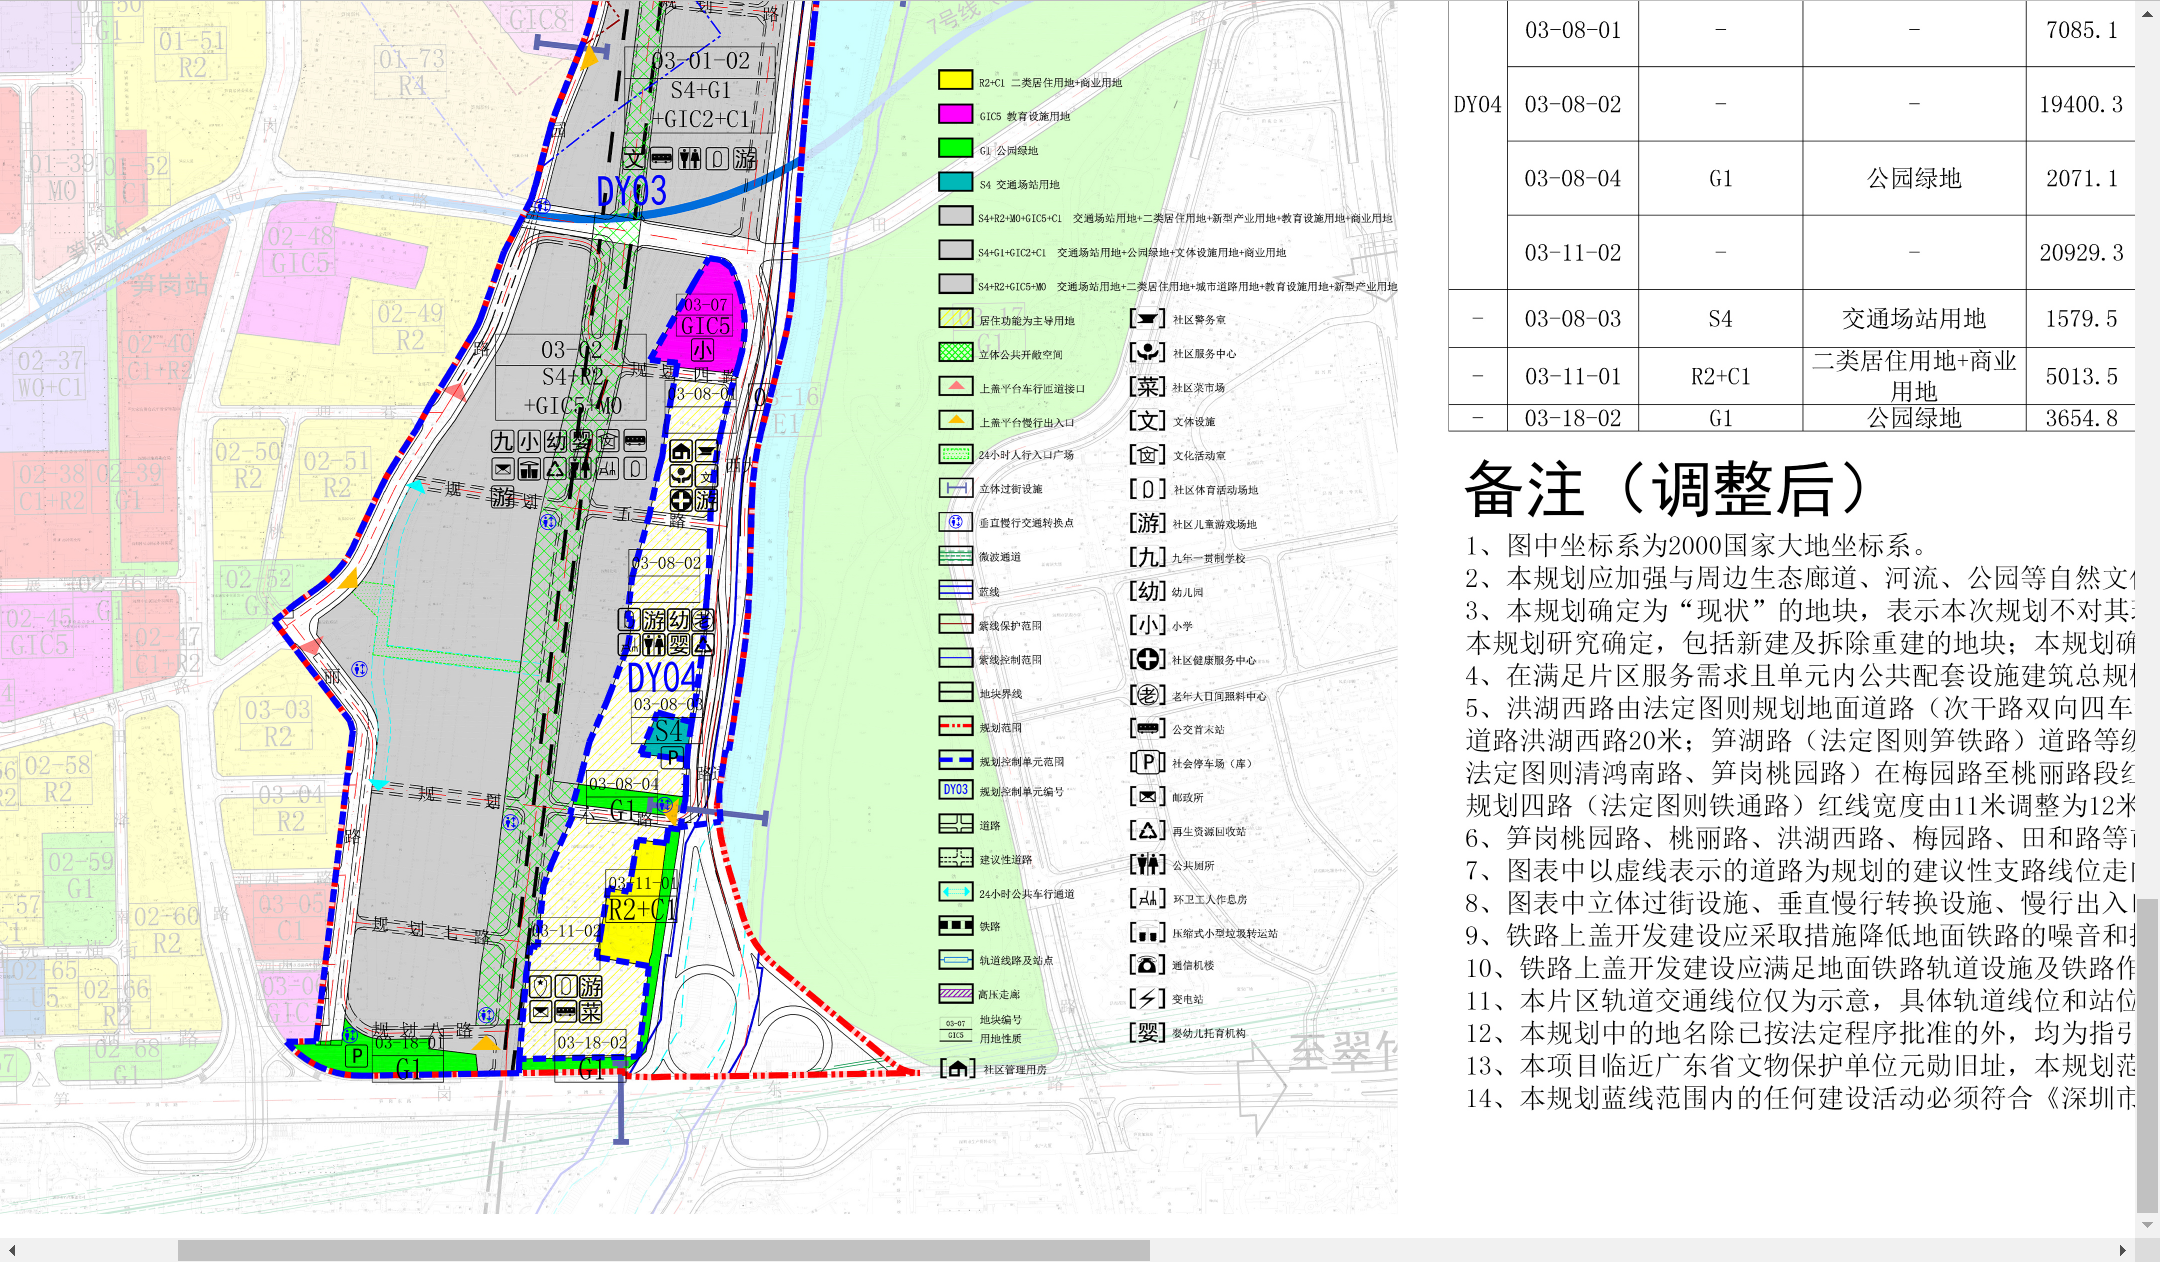Screen dimensions: 2160x1262
Task: Click the community health center cross icon
Action: click(1147, 659)
